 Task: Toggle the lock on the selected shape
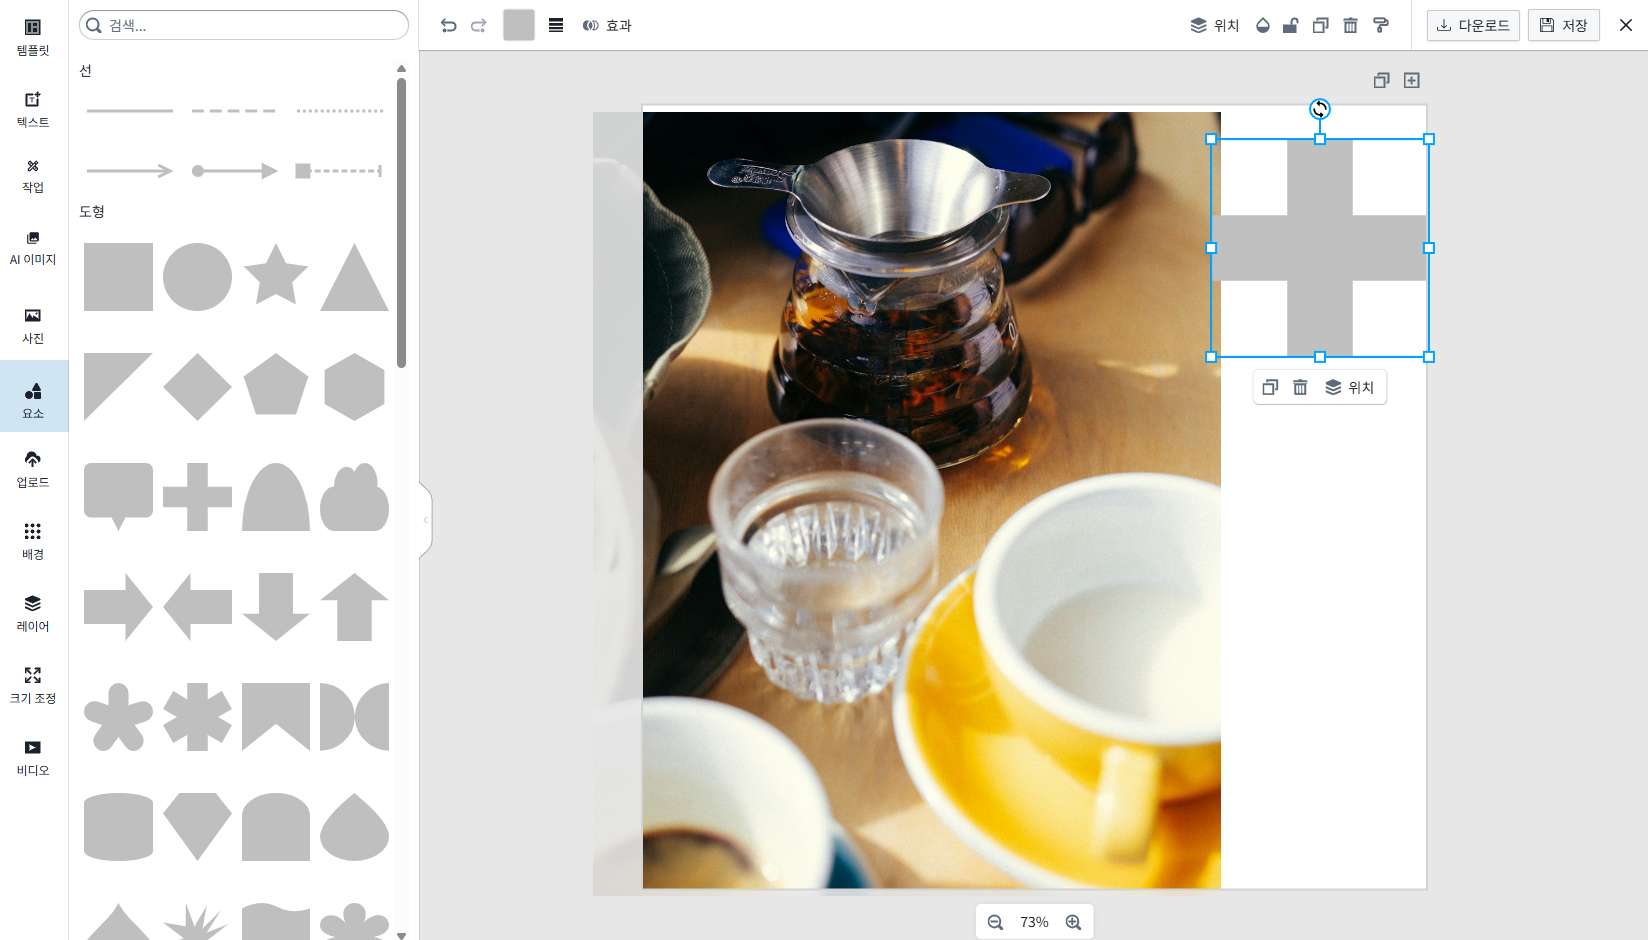pos(1291,26)
